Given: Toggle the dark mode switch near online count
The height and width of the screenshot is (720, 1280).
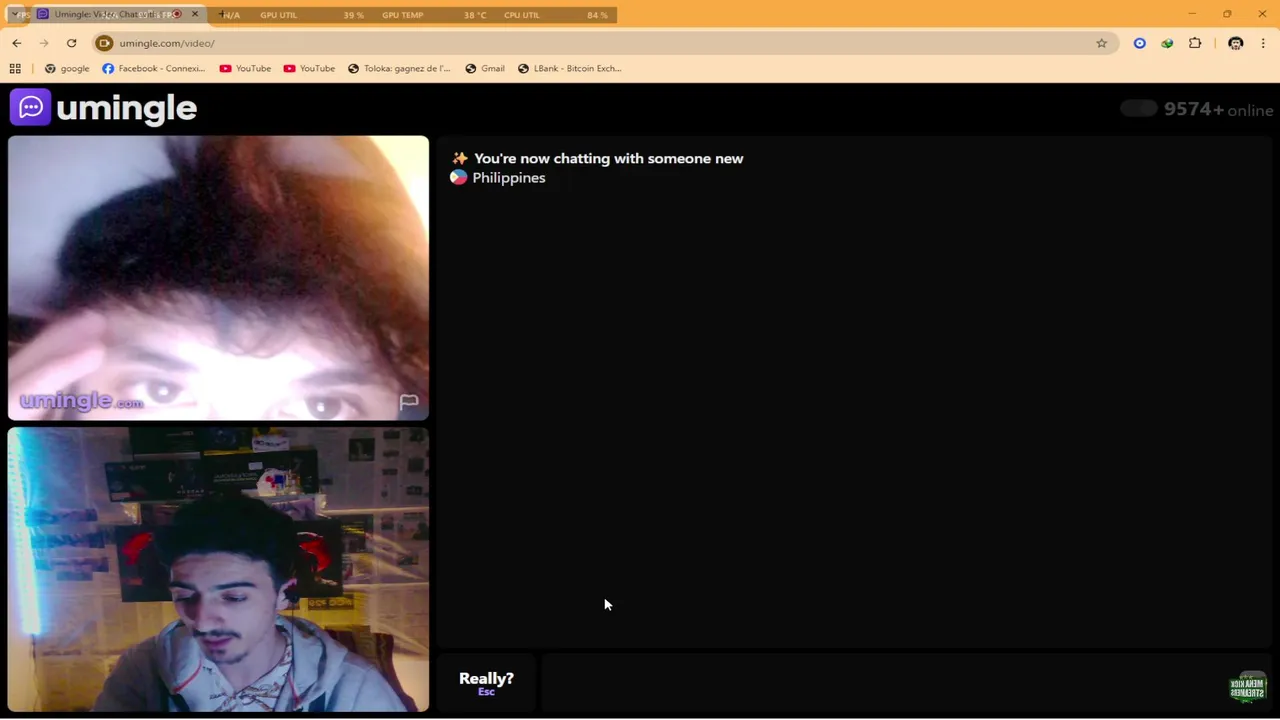Looking at the screenshot, I should (x=1138, y=109).
